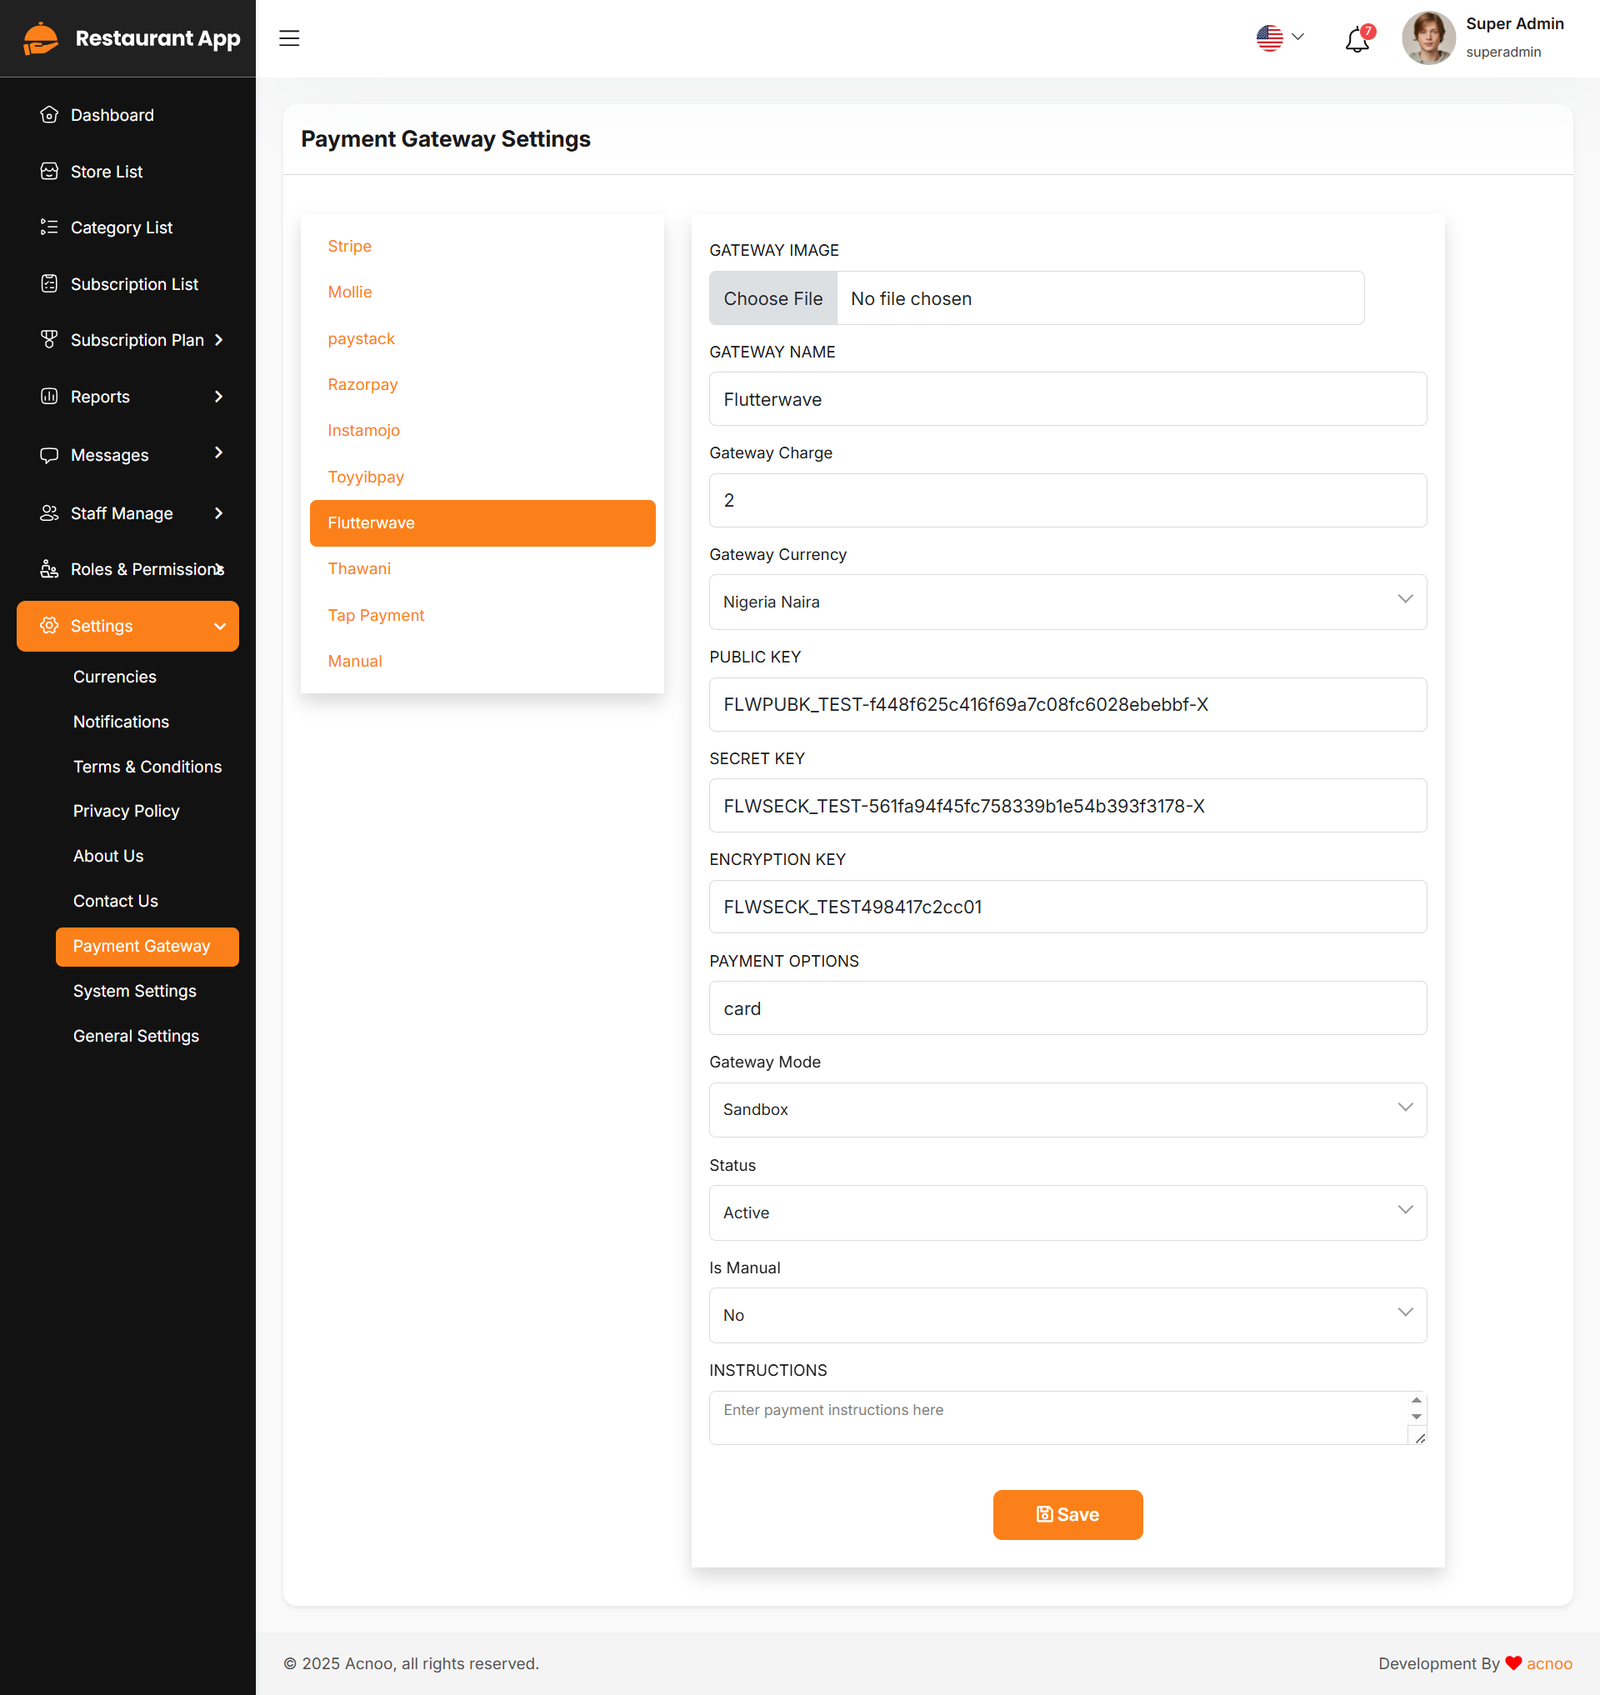Select the Stripe gateway tab
Image resolution: width=1600 pixels, height=1695 pixels.
349,246
